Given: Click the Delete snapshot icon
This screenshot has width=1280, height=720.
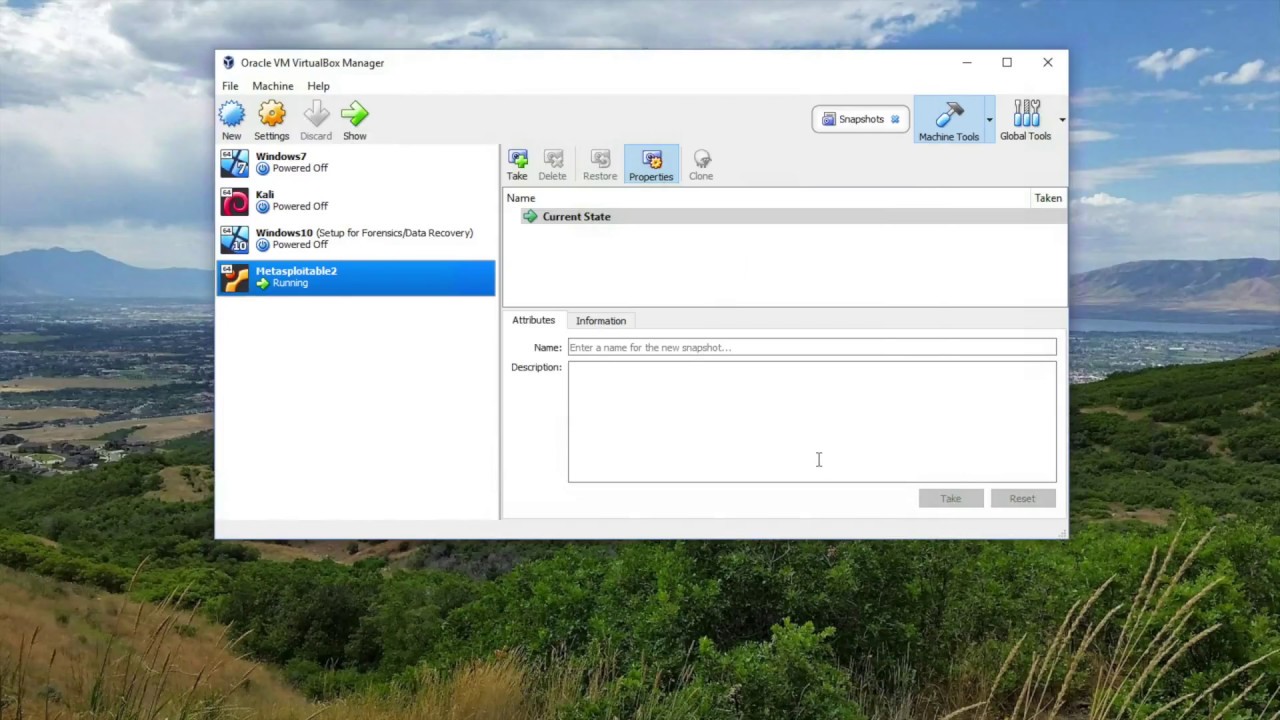Looking at the screenshot, I should [x=553, y=159].
